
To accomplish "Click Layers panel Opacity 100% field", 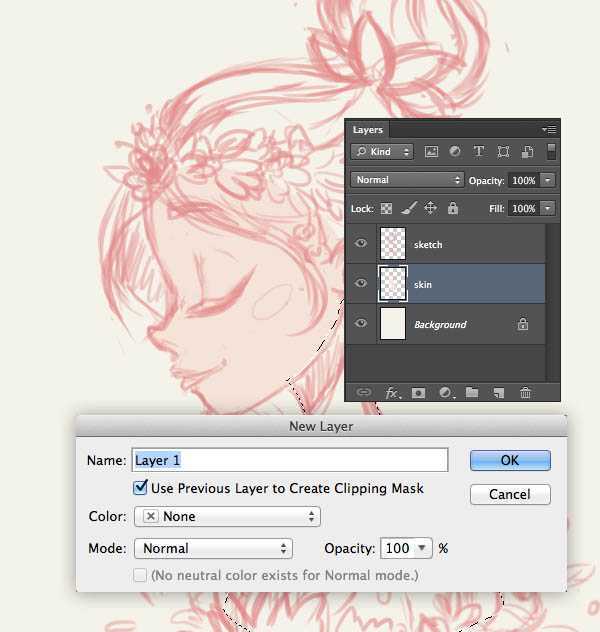I will click(x=524, y=180).
